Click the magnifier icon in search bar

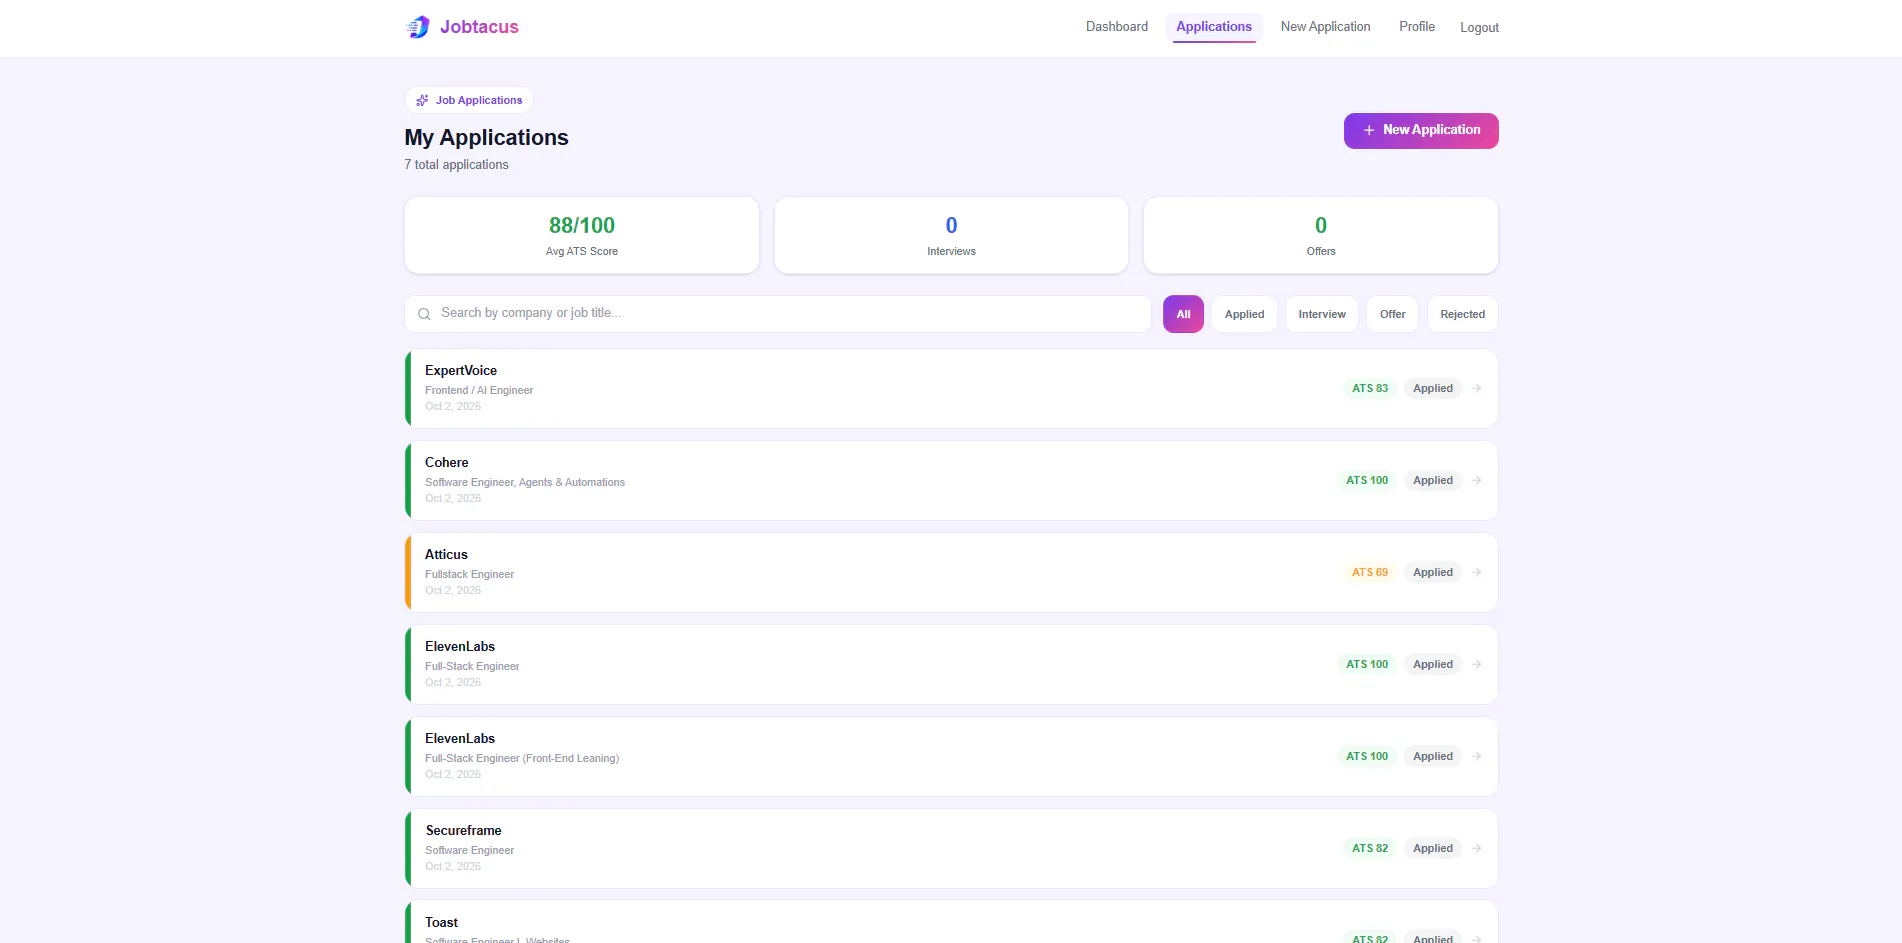[424, 314]
